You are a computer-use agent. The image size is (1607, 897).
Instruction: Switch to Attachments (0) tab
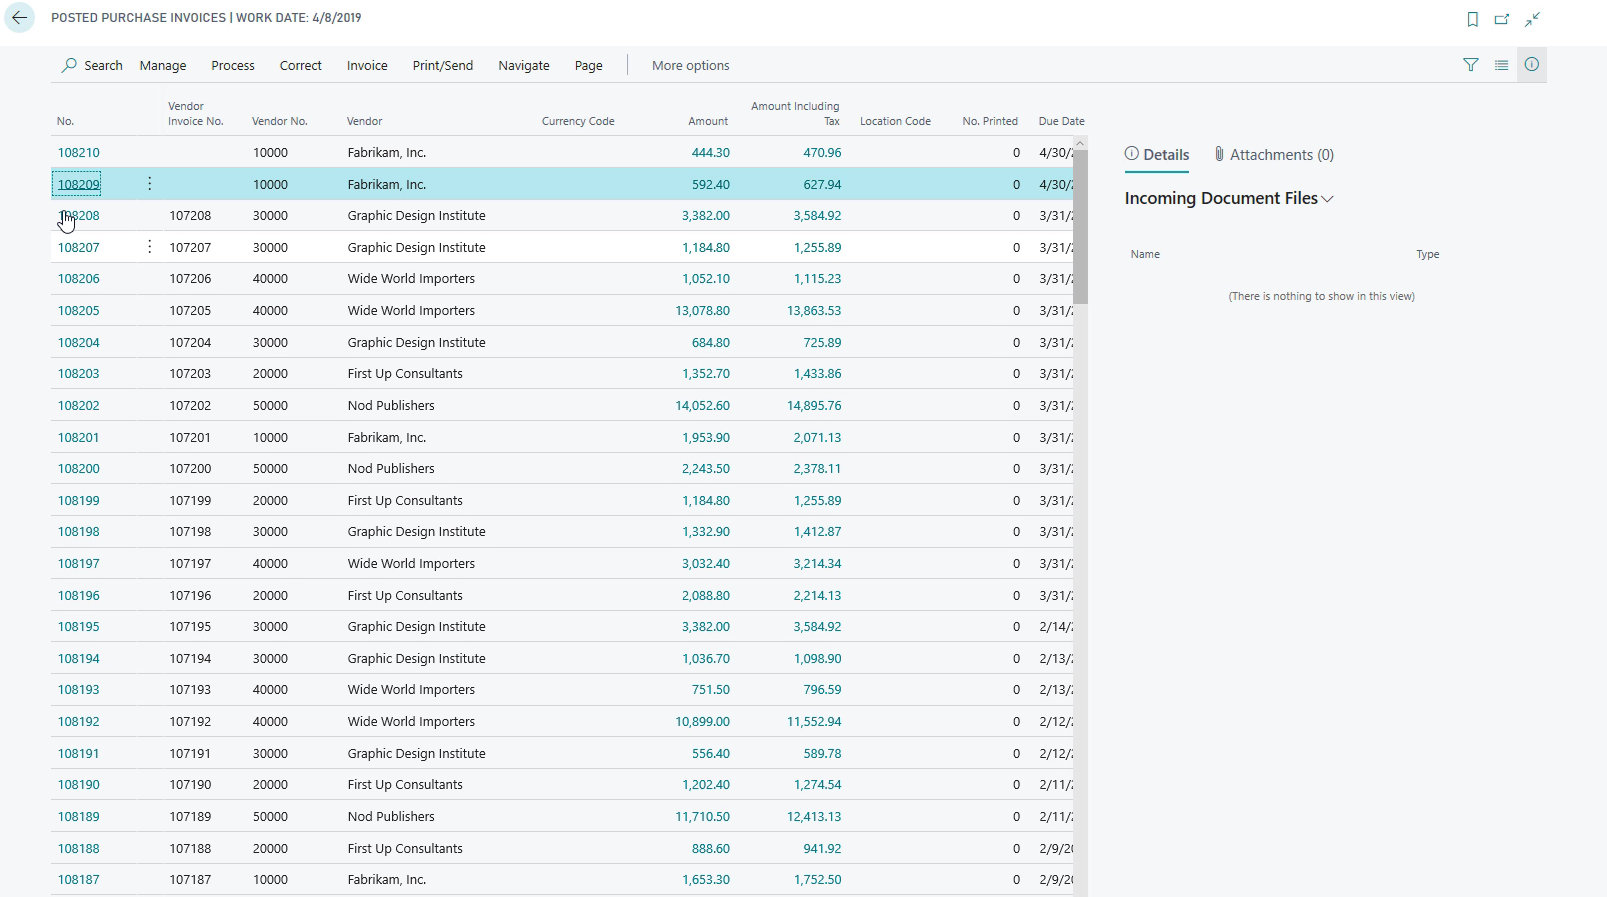tap(1273, 155)
